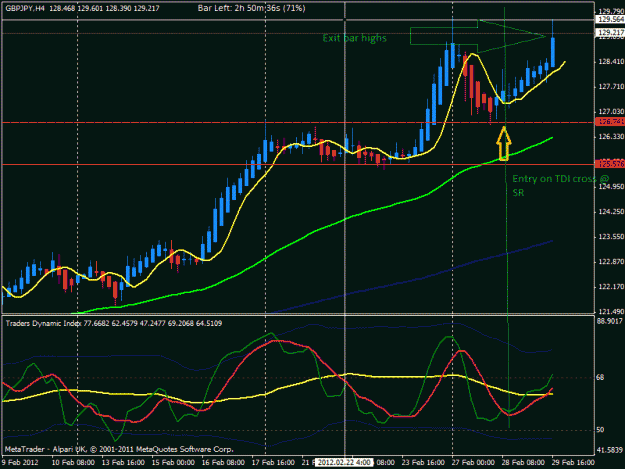Screen dimensions: 625x469
Task: Click the 121.490 price axis value
Action: click(611, 312)
